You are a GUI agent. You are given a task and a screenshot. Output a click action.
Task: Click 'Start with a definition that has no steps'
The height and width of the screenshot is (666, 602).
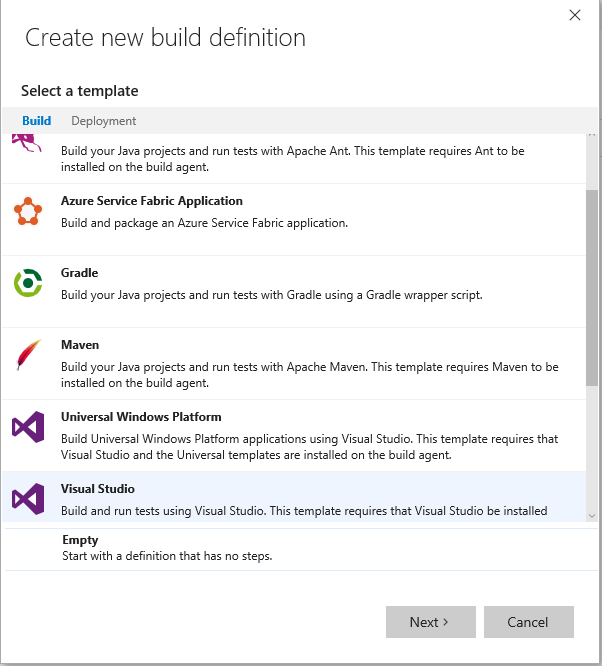tap(167, 556)
